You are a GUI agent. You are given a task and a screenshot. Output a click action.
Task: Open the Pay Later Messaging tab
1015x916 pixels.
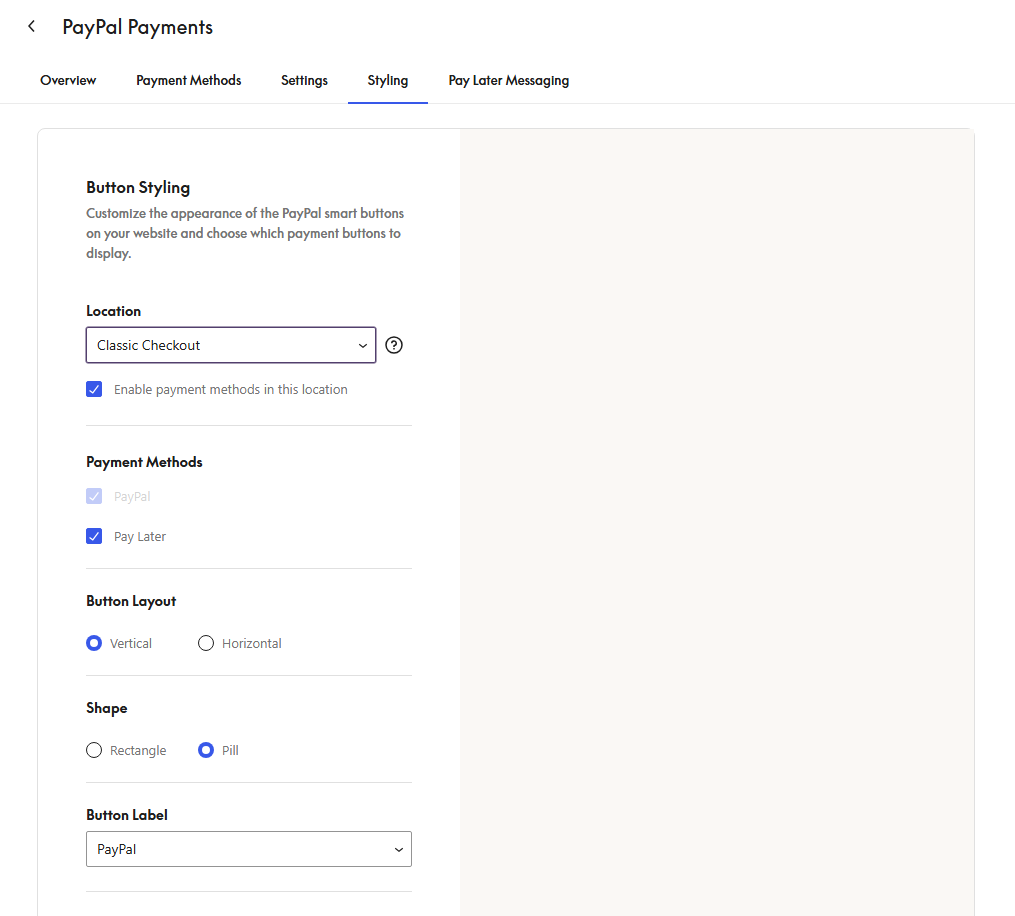[x=509, y=80]
